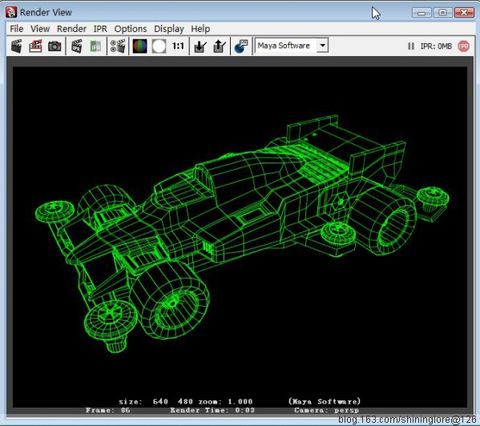Viewport: 480px width, 426px height.
Task: Open the Maya Software renderer dropdown
Action: click(292, 45)
